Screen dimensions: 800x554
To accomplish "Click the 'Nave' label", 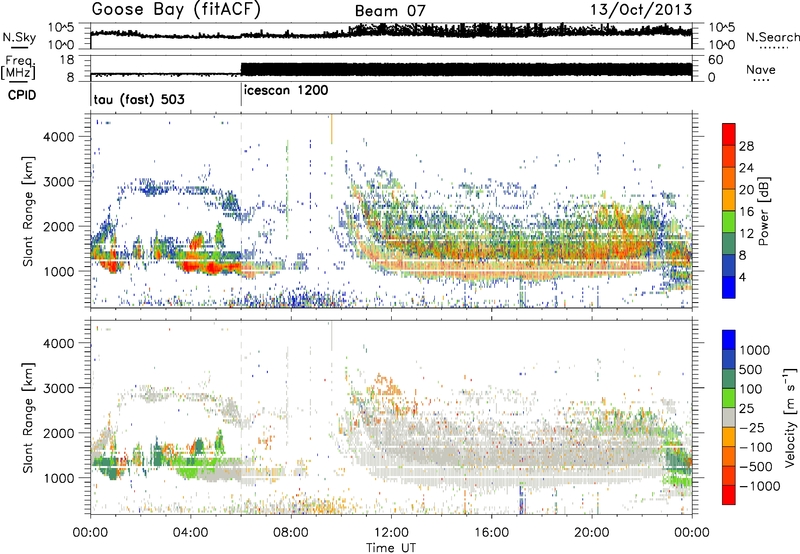I will pyautogui.click(x=761, y=70).
